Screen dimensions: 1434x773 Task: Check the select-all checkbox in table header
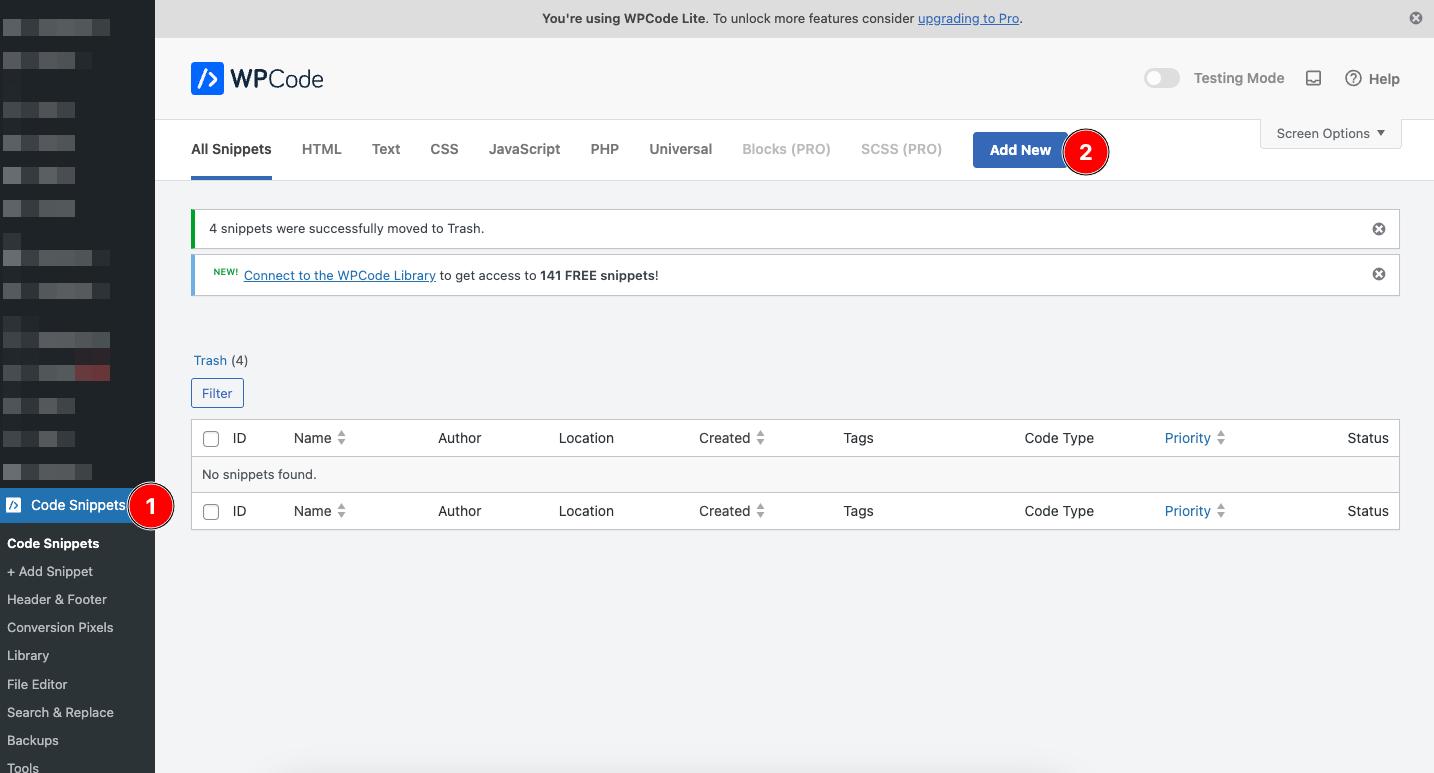click(x=211, y=439)
